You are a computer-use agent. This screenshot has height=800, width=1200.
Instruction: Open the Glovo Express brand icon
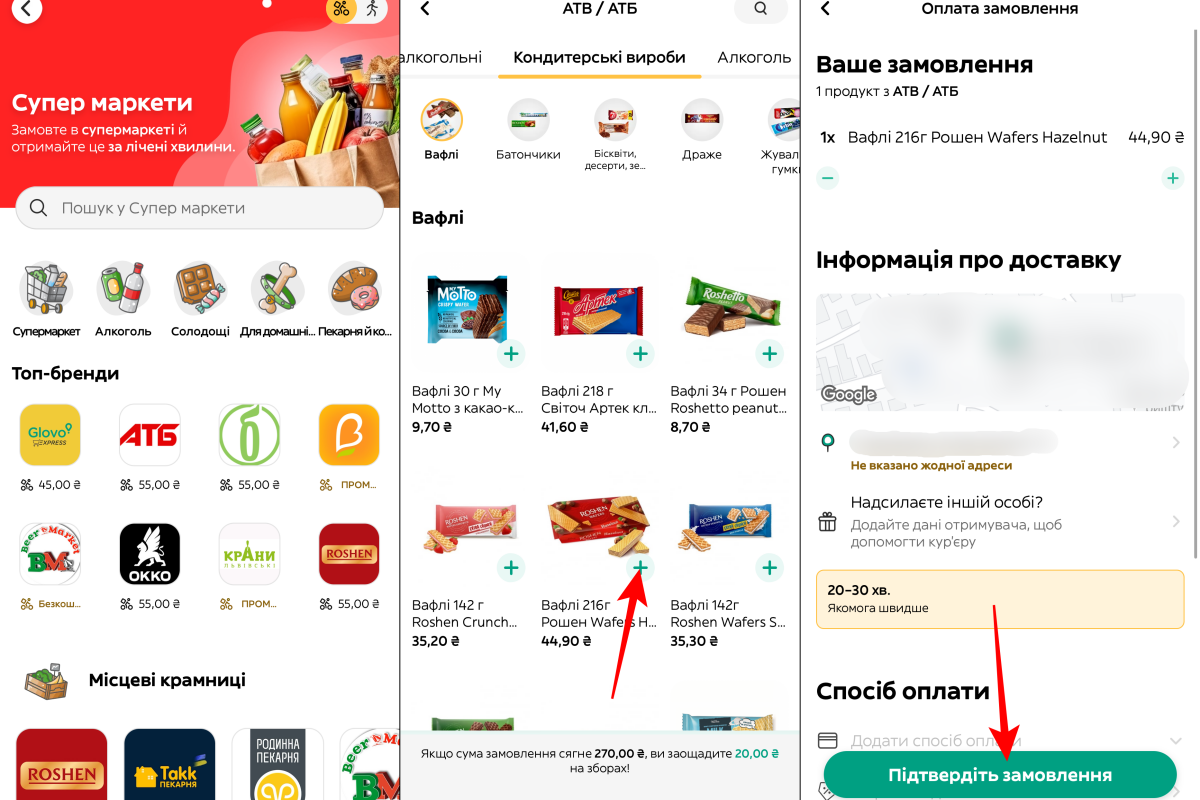click(49, 435)
